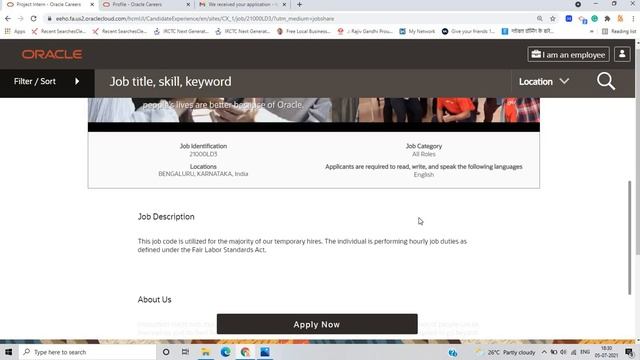
Task: Open Chrome three-dot menu
Action: coord(633,18)
